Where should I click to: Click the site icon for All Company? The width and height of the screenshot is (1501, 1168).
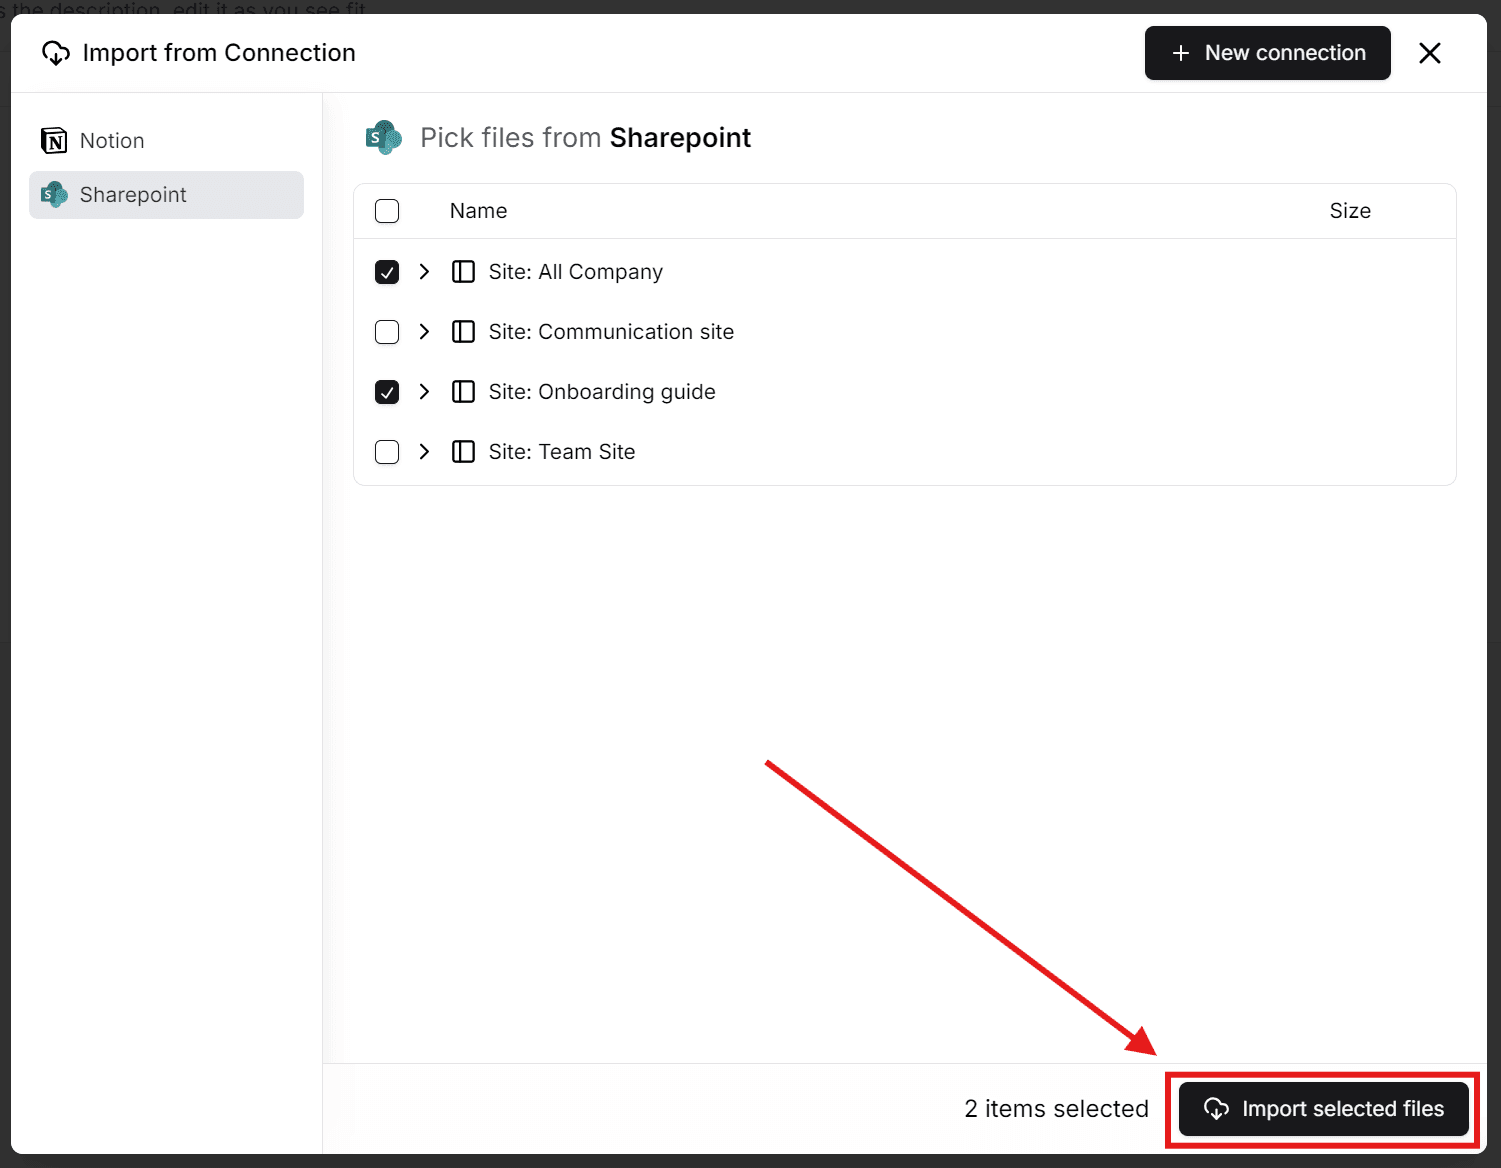click(x=463, y=272)
